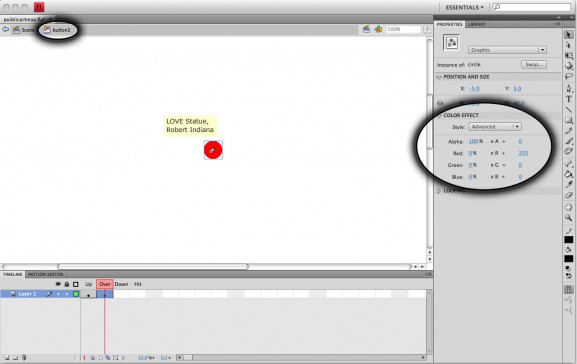Select the Lasso tool
This screenshot has height=364, width=577.
(569, 77)
